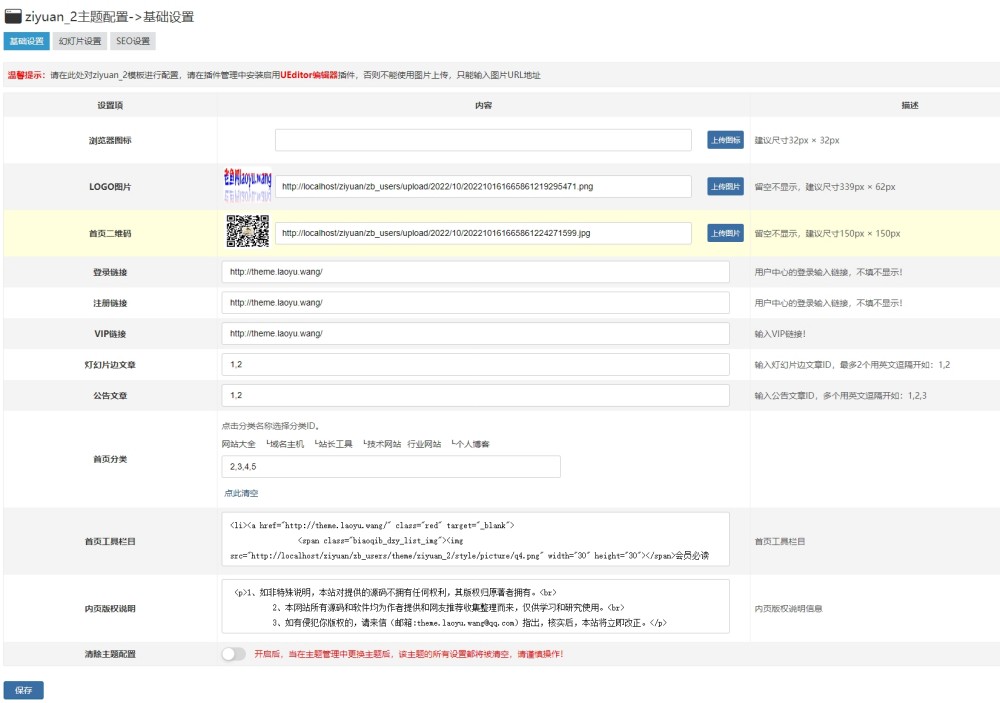Click the 描述 column header

[x=910, y=105]
